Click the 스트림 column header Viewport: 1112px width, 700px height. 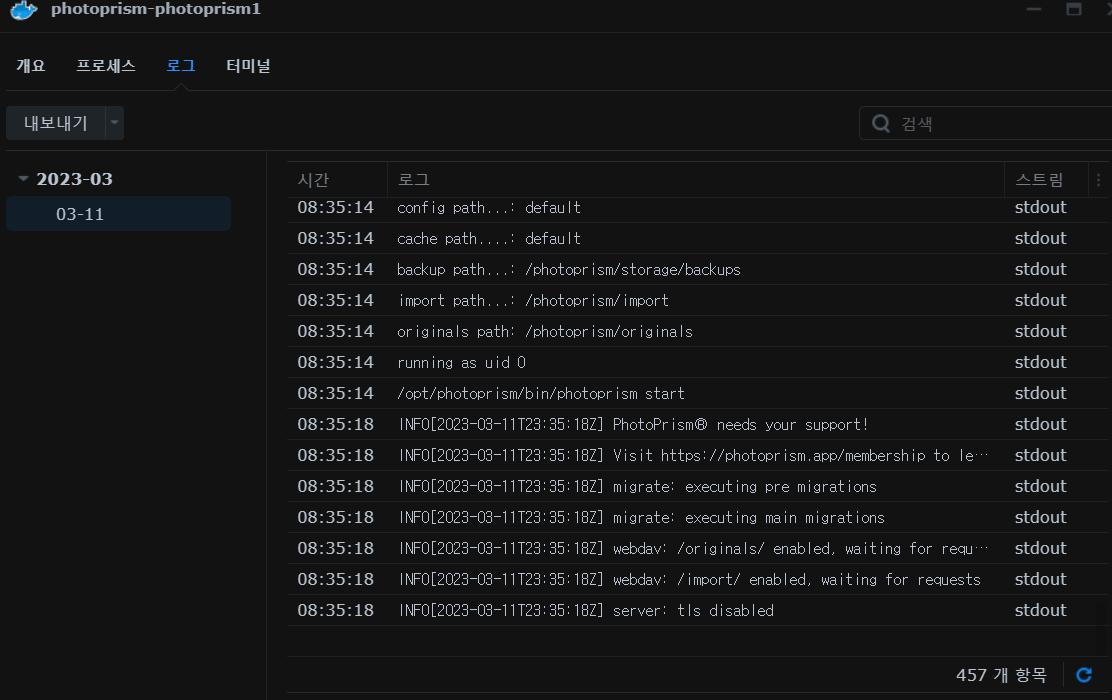1039,180
